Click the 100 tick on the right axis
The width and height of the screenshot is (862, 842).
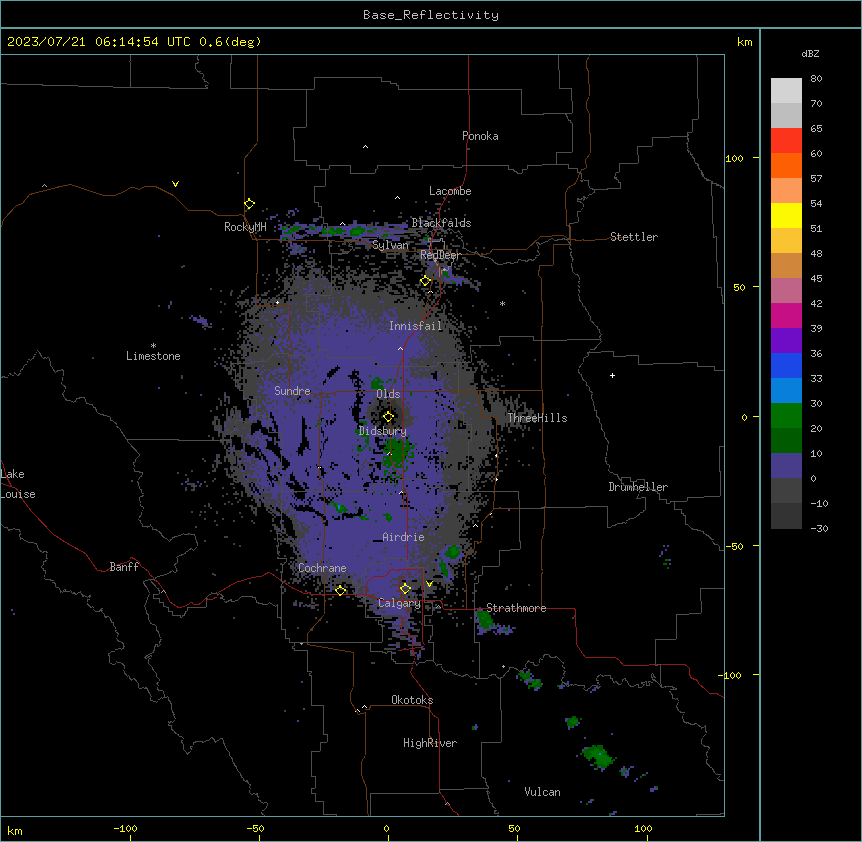point(734,158)
